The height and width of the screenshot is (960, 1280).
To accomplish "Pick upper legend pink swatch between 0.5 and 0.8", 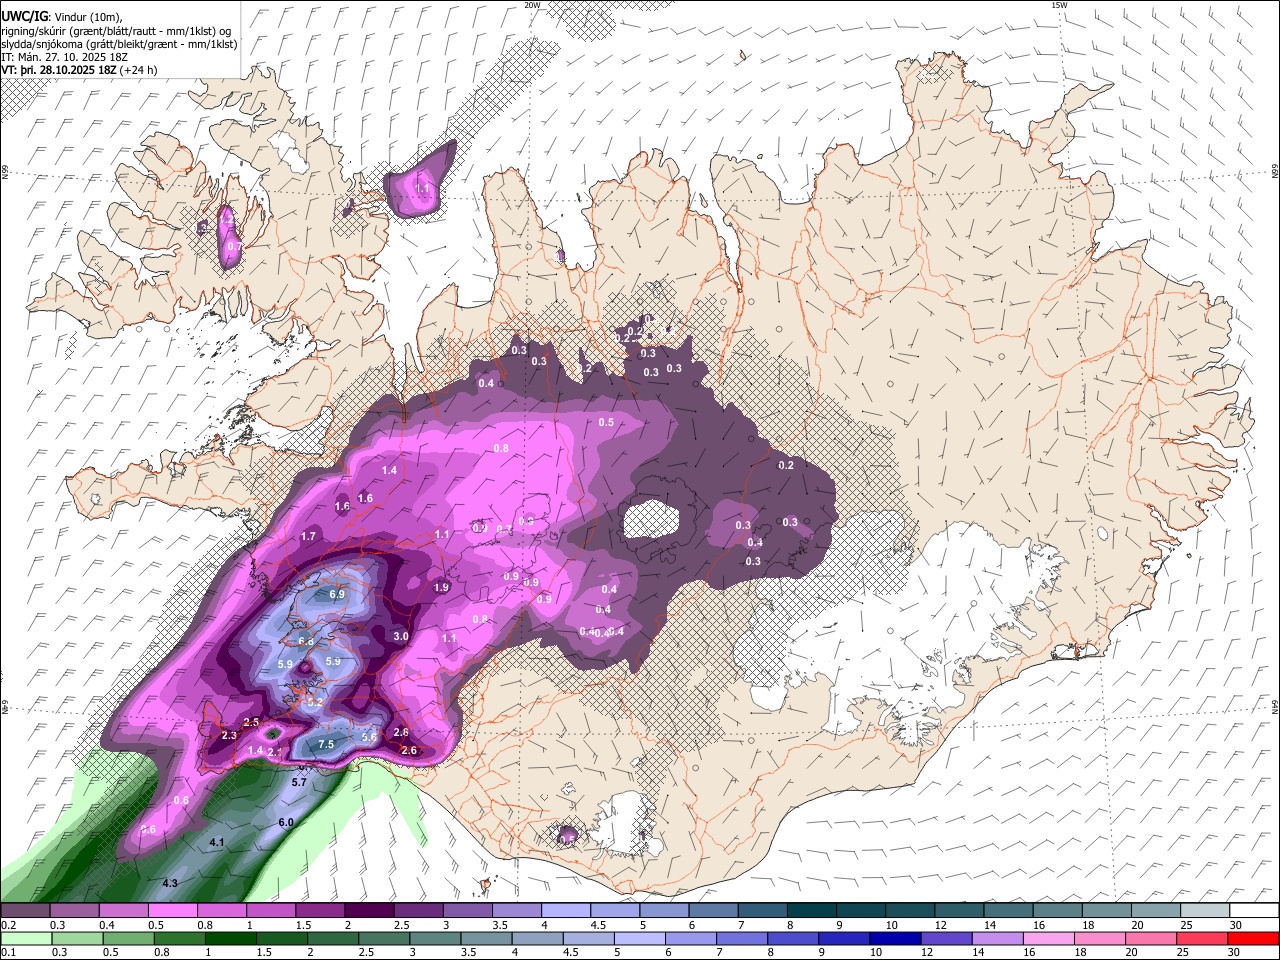I will [x=172, y=910].
